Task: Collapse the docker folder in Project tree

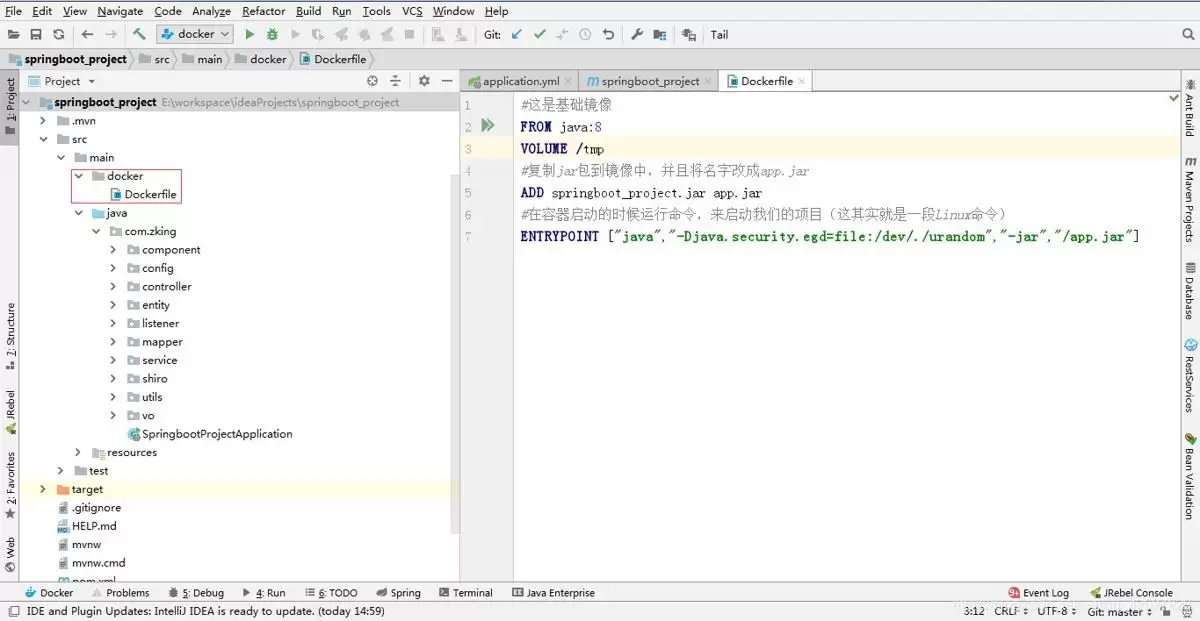Action: coord(78,175)
